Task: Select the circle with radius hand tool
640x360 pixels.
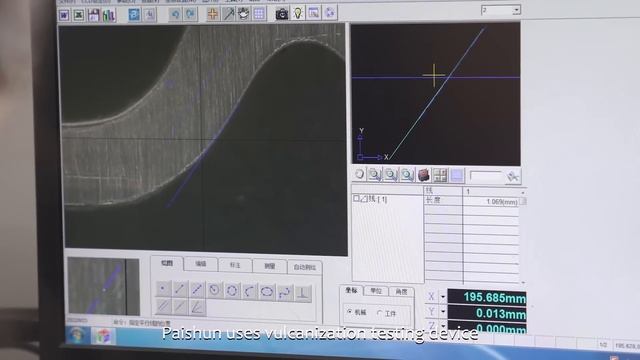Action: pyautogui.click(x=214, y=290)
